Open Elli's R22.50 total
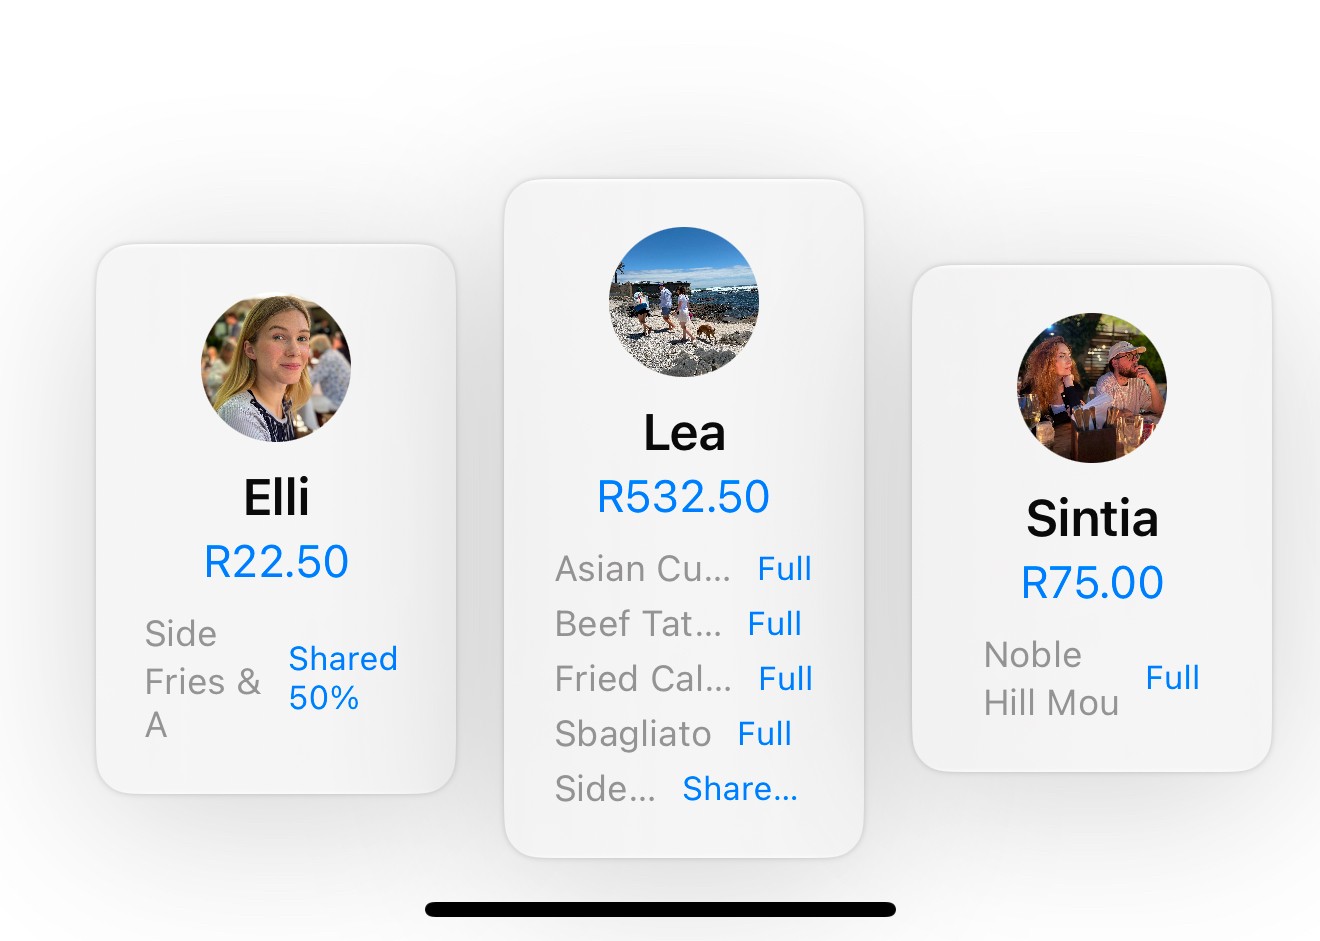The height and width of the screenshot is (941, 1320). pyautogui.click(x=276, y=562)
